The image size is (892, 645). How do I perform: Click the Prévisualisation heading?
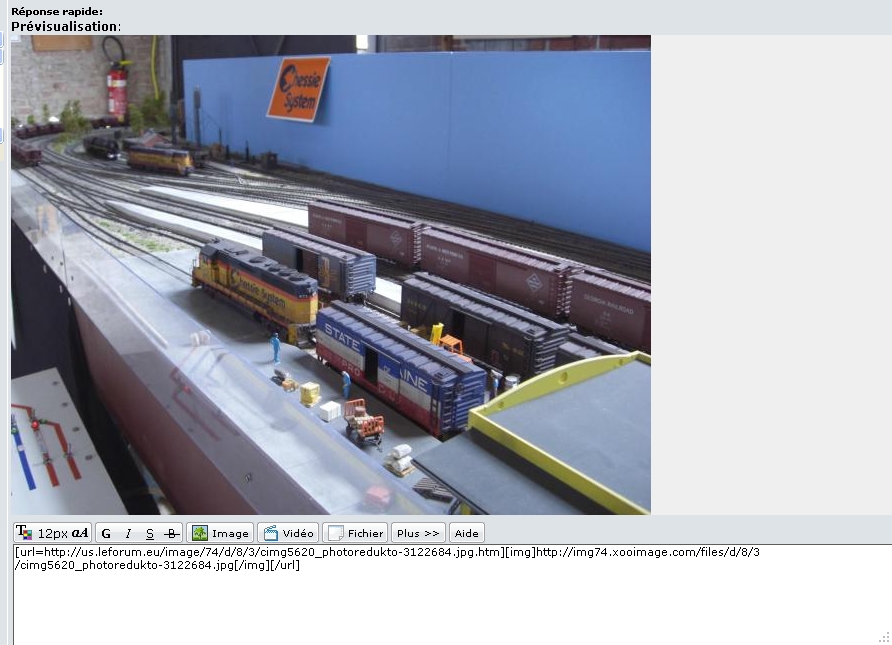click(x=65, y=26)
